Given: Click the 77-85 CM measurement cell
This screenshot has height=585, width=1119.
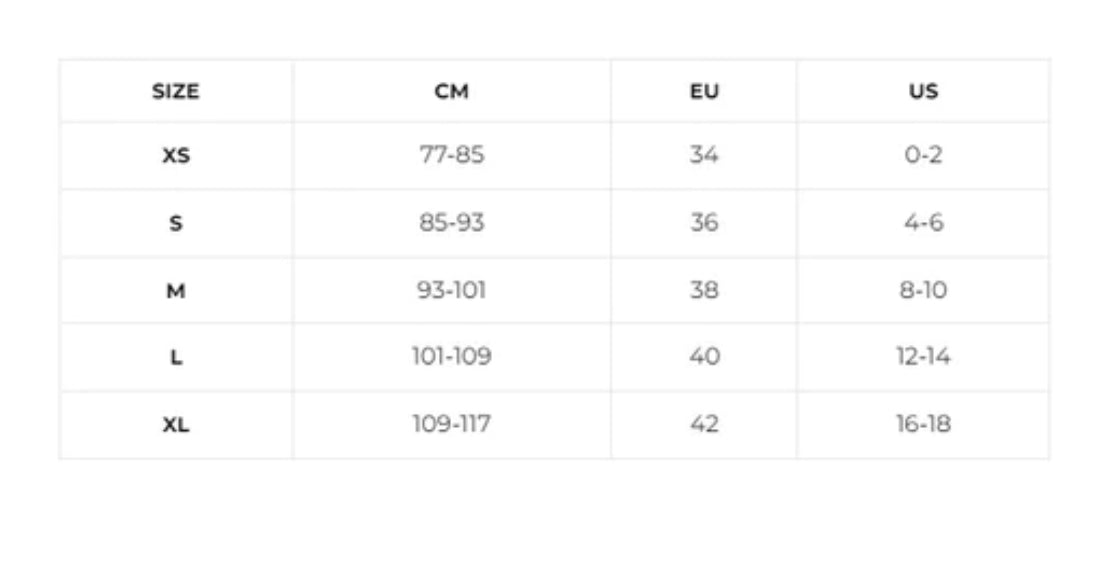Looking at the screenshot, I should click(451, 156).
